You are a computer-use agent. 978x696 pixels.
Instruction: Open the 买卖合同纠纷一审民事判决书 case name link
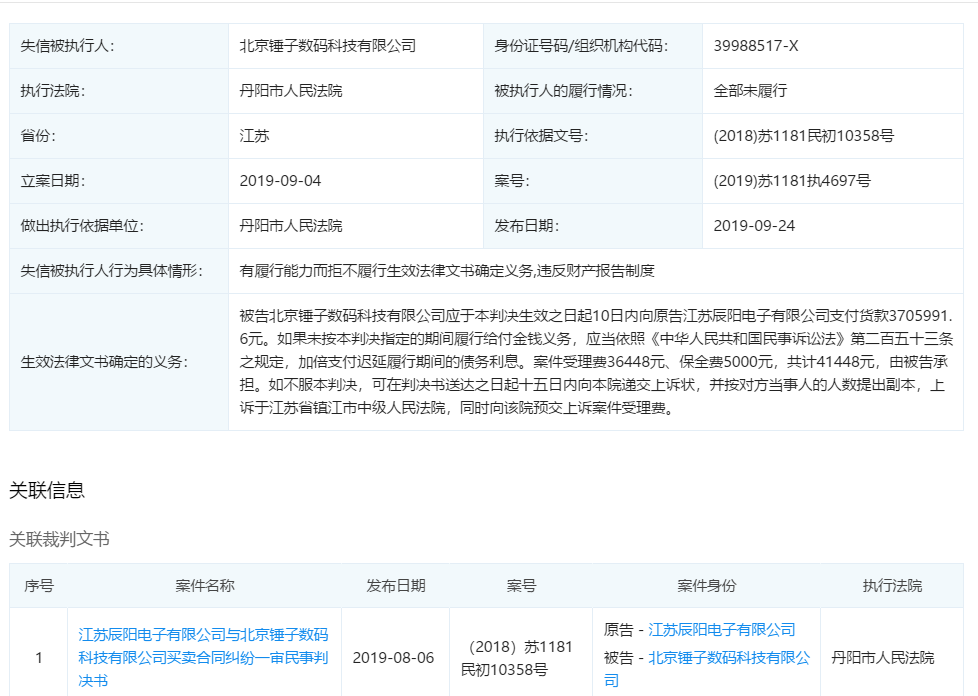(x=203, y=657)
